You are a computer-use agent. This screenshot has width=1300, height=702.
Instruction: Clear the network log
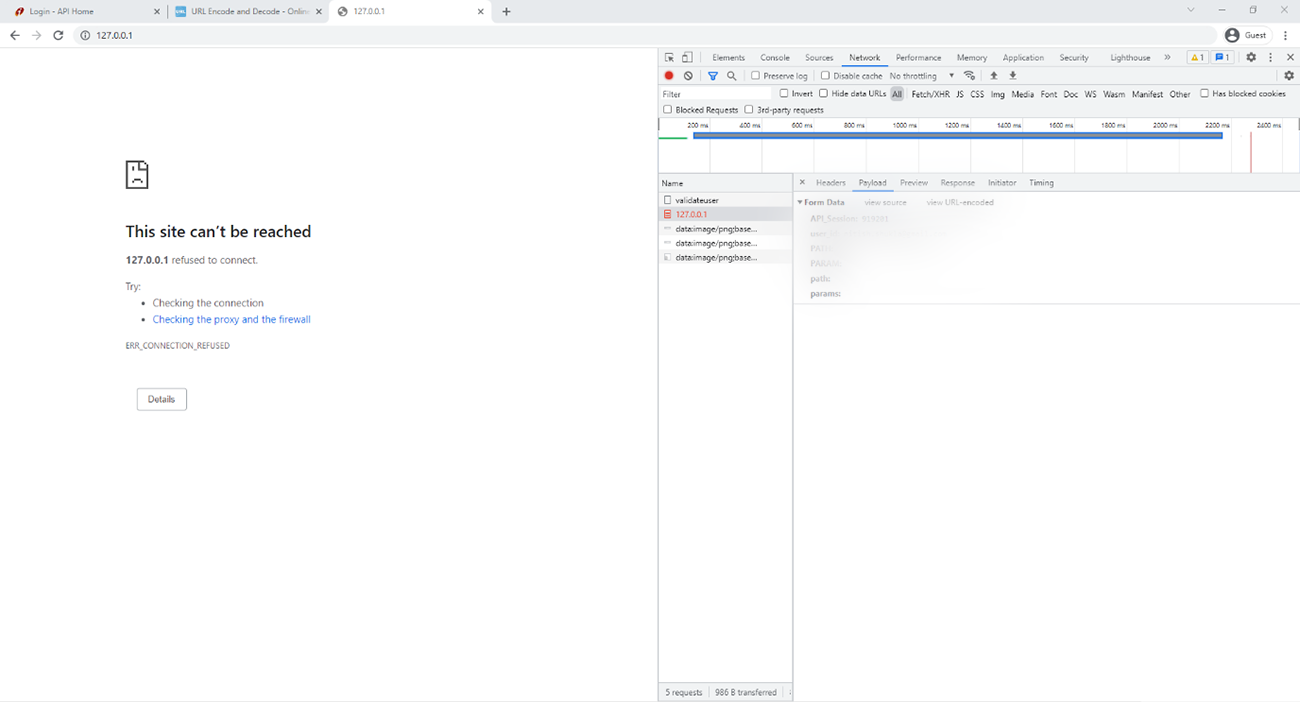point(687,75)
